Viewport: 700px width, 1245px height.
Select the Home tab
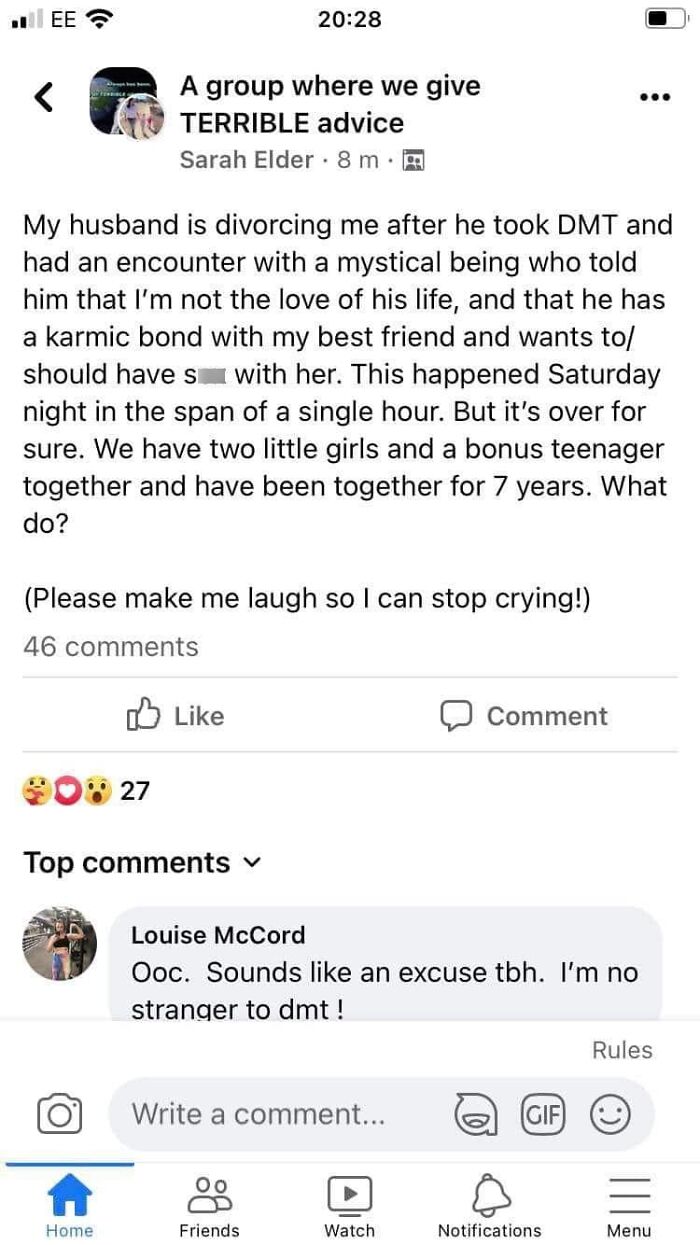(x=69, y=1206)
